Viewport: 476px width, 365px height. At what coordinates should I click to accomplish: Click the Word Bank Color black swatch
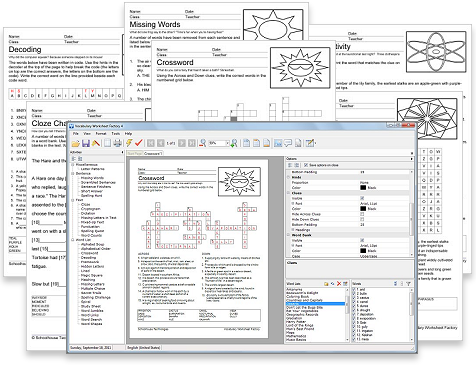[x=363, y=251]
